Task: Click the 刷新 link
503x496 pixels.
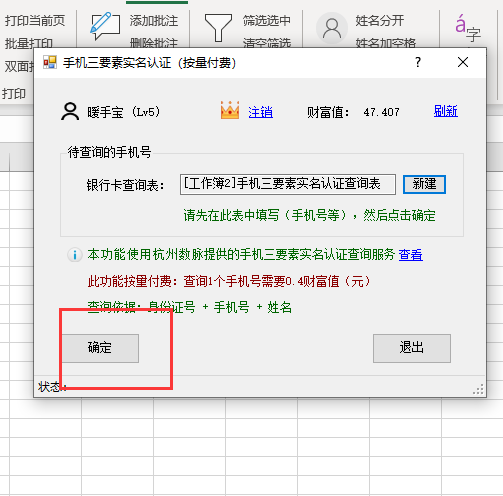Action: point(446,111)
